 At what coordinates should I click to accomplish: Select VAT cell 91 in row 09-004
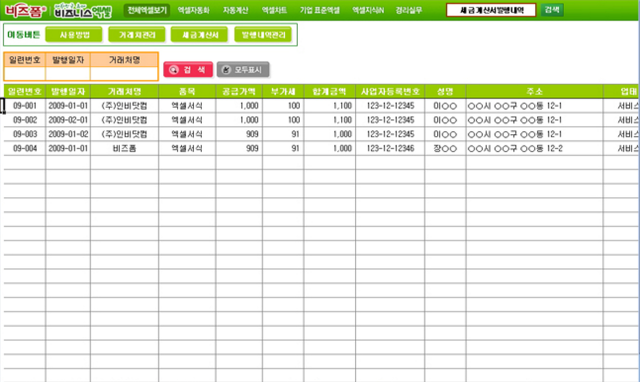(x=283, y=149)
